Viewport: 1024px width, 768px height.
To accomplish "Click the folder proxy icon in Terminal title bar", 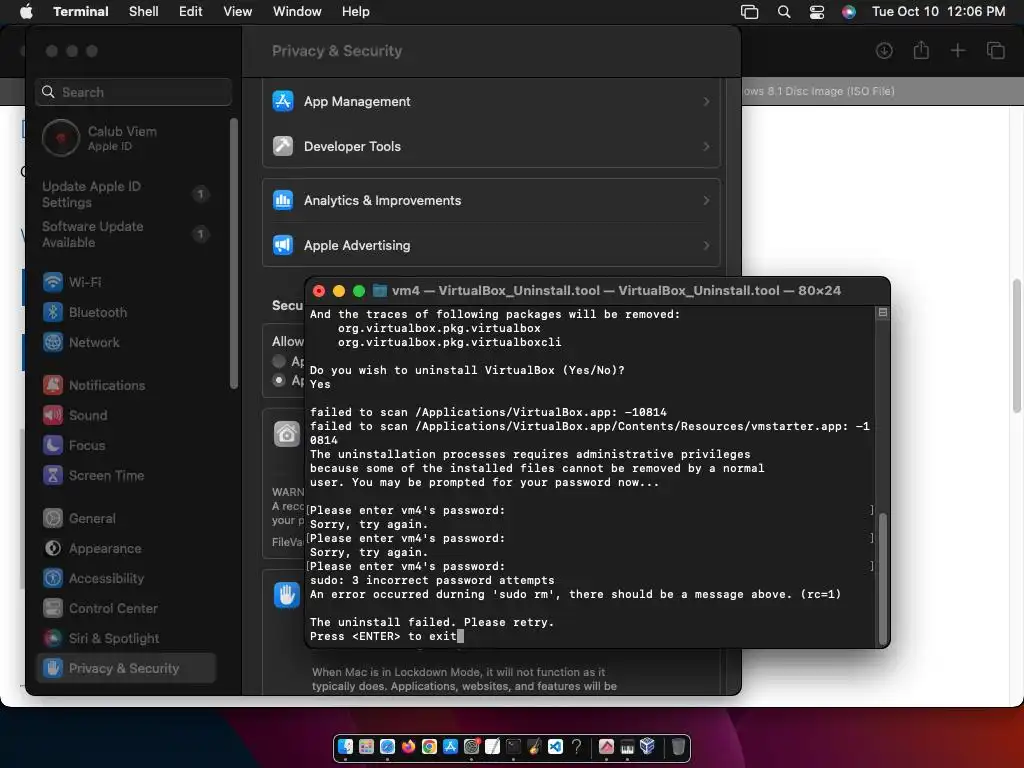I will pos(379,291).
